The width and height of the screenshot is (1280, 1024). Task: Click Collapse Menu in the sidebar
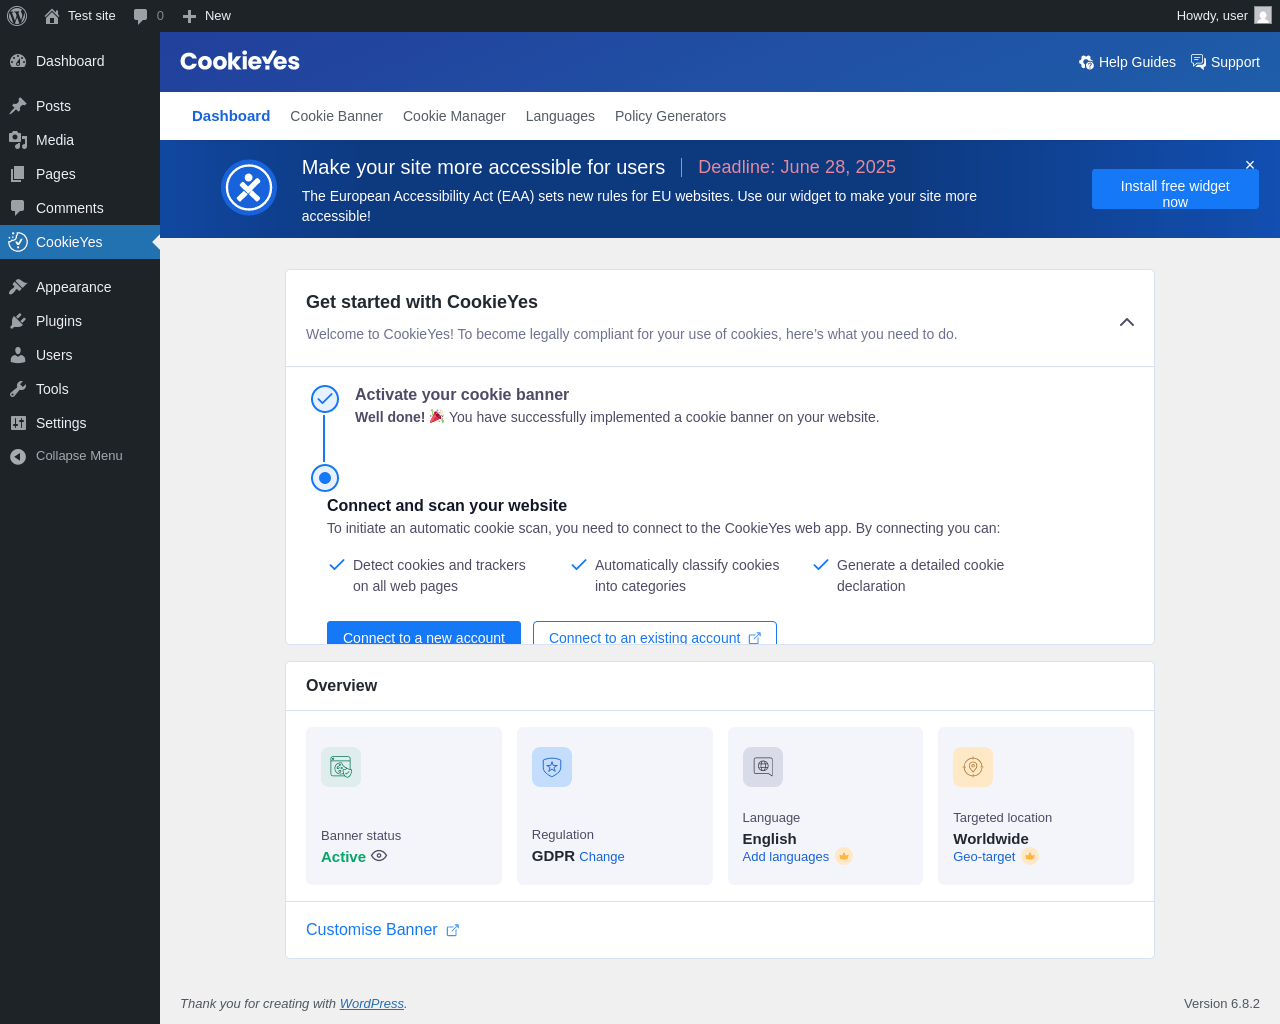(x=80, y=456)
